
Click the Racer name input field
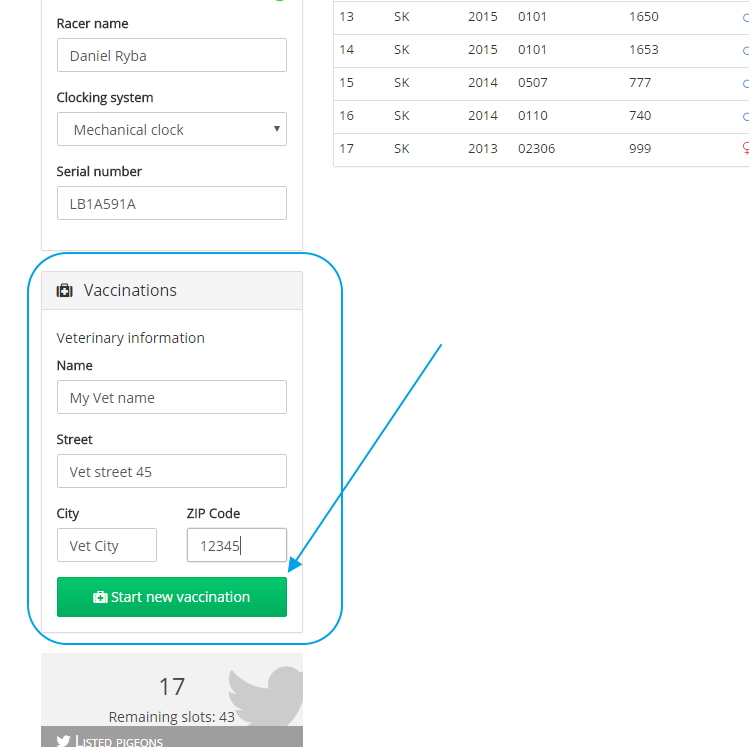click(171, 56)
